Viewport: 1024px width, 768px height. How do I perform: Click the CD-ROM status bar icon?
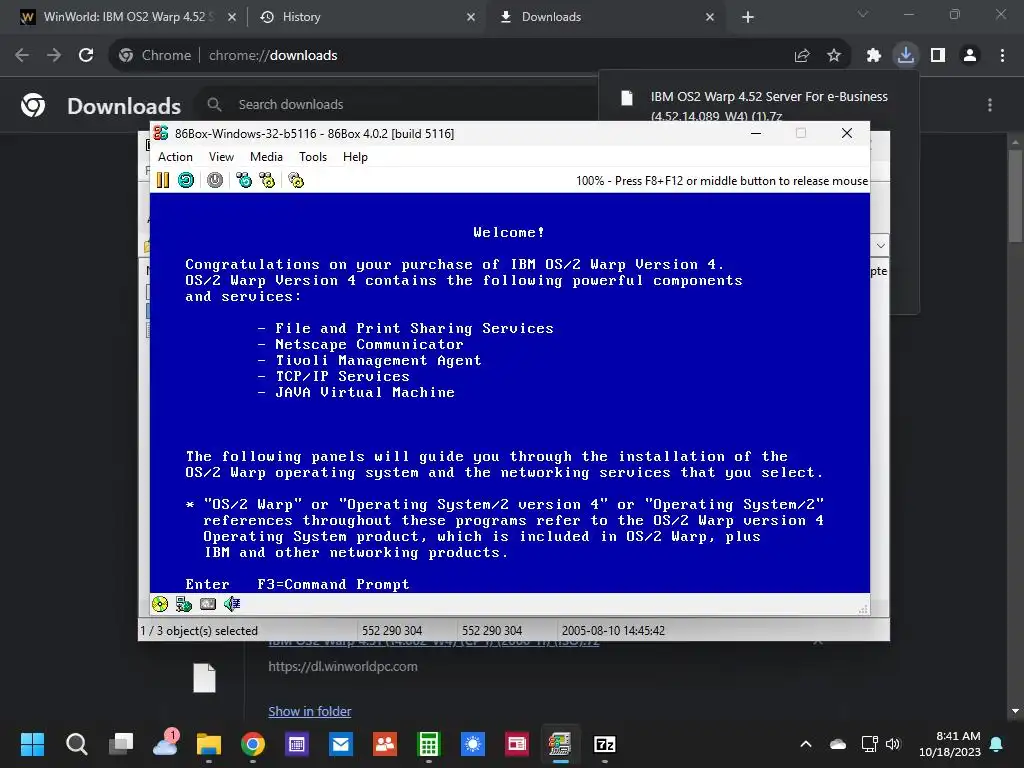[160, 604]
